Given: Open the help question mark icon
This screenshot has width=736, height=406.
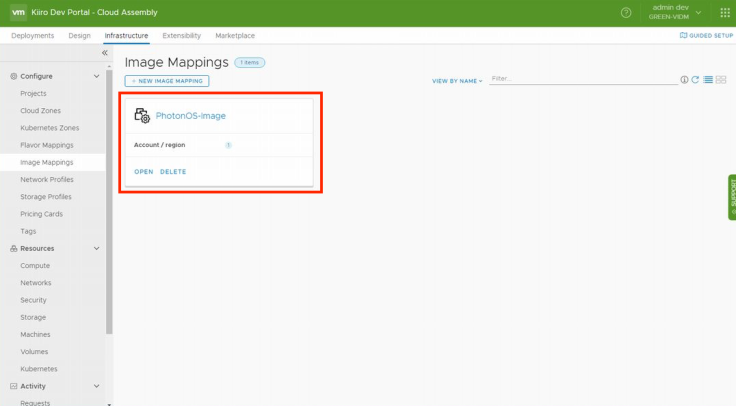Looking at the screenshot, I should point(626,13).
